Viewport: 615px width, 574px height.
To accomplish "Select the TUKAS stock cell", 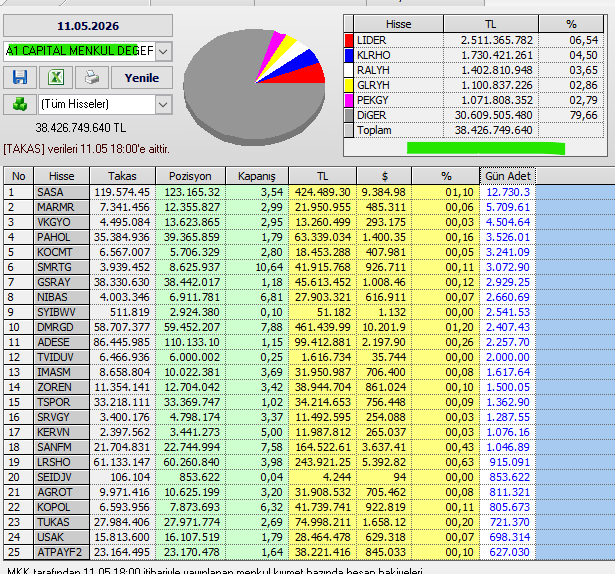I will coord(62,522).
